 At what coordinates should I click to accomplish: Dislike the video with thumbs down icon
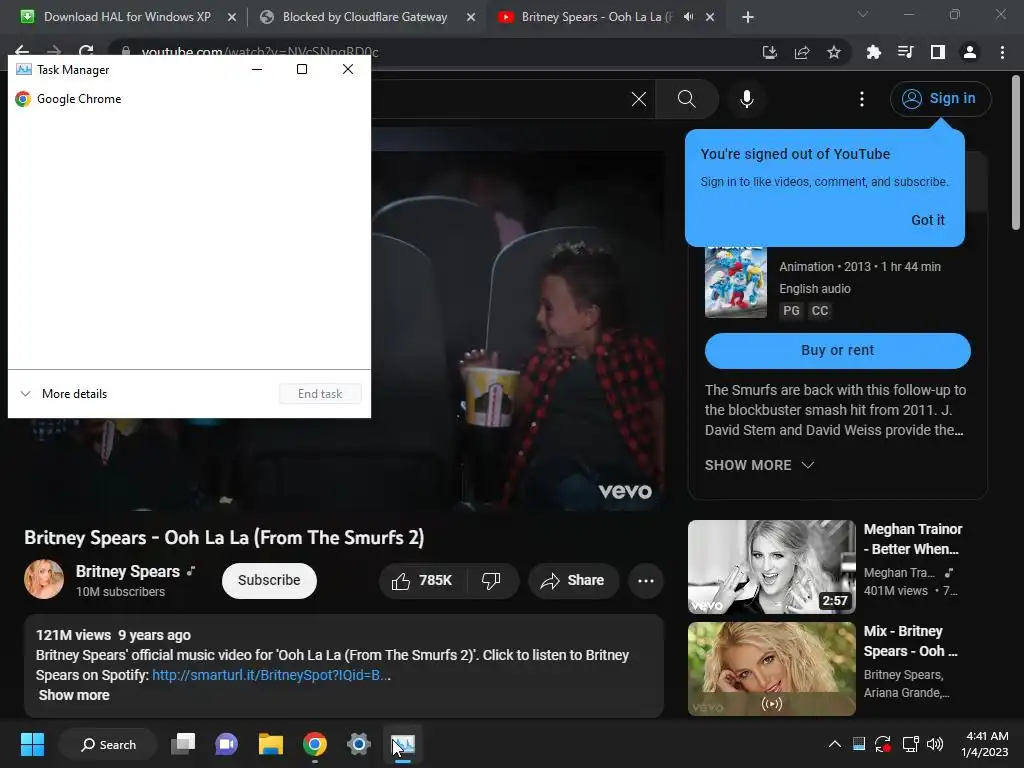(x=491, y=581)
